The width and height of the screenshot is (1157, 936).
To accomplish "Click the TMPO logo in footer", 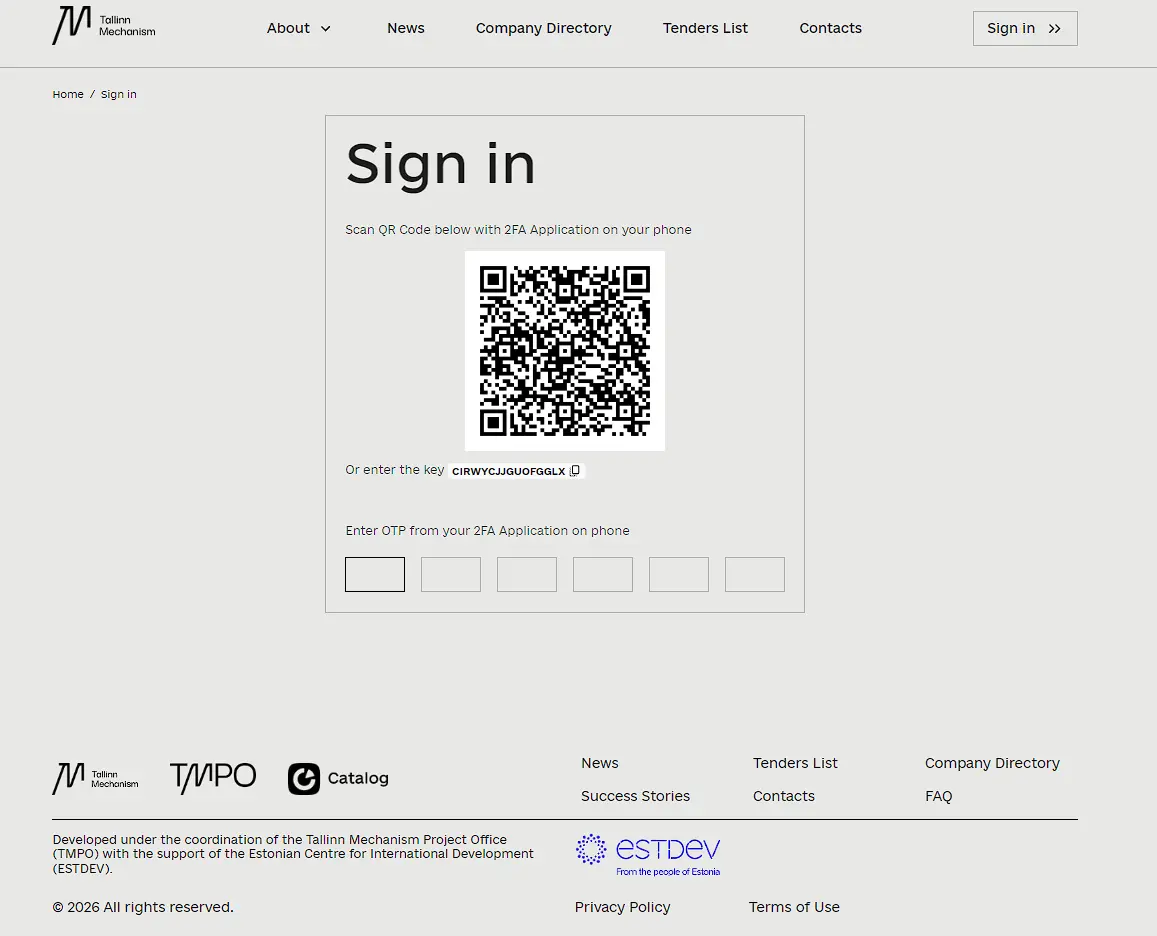I will (213, 778).
